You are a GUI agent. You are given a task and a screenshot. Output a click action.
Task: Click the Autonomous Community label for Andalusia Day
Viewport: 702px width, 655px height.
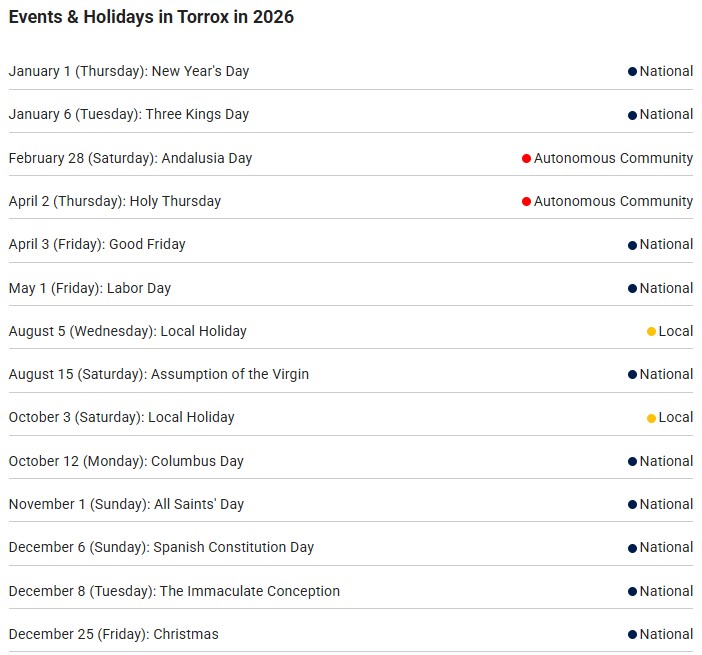[x=613, y=158]
